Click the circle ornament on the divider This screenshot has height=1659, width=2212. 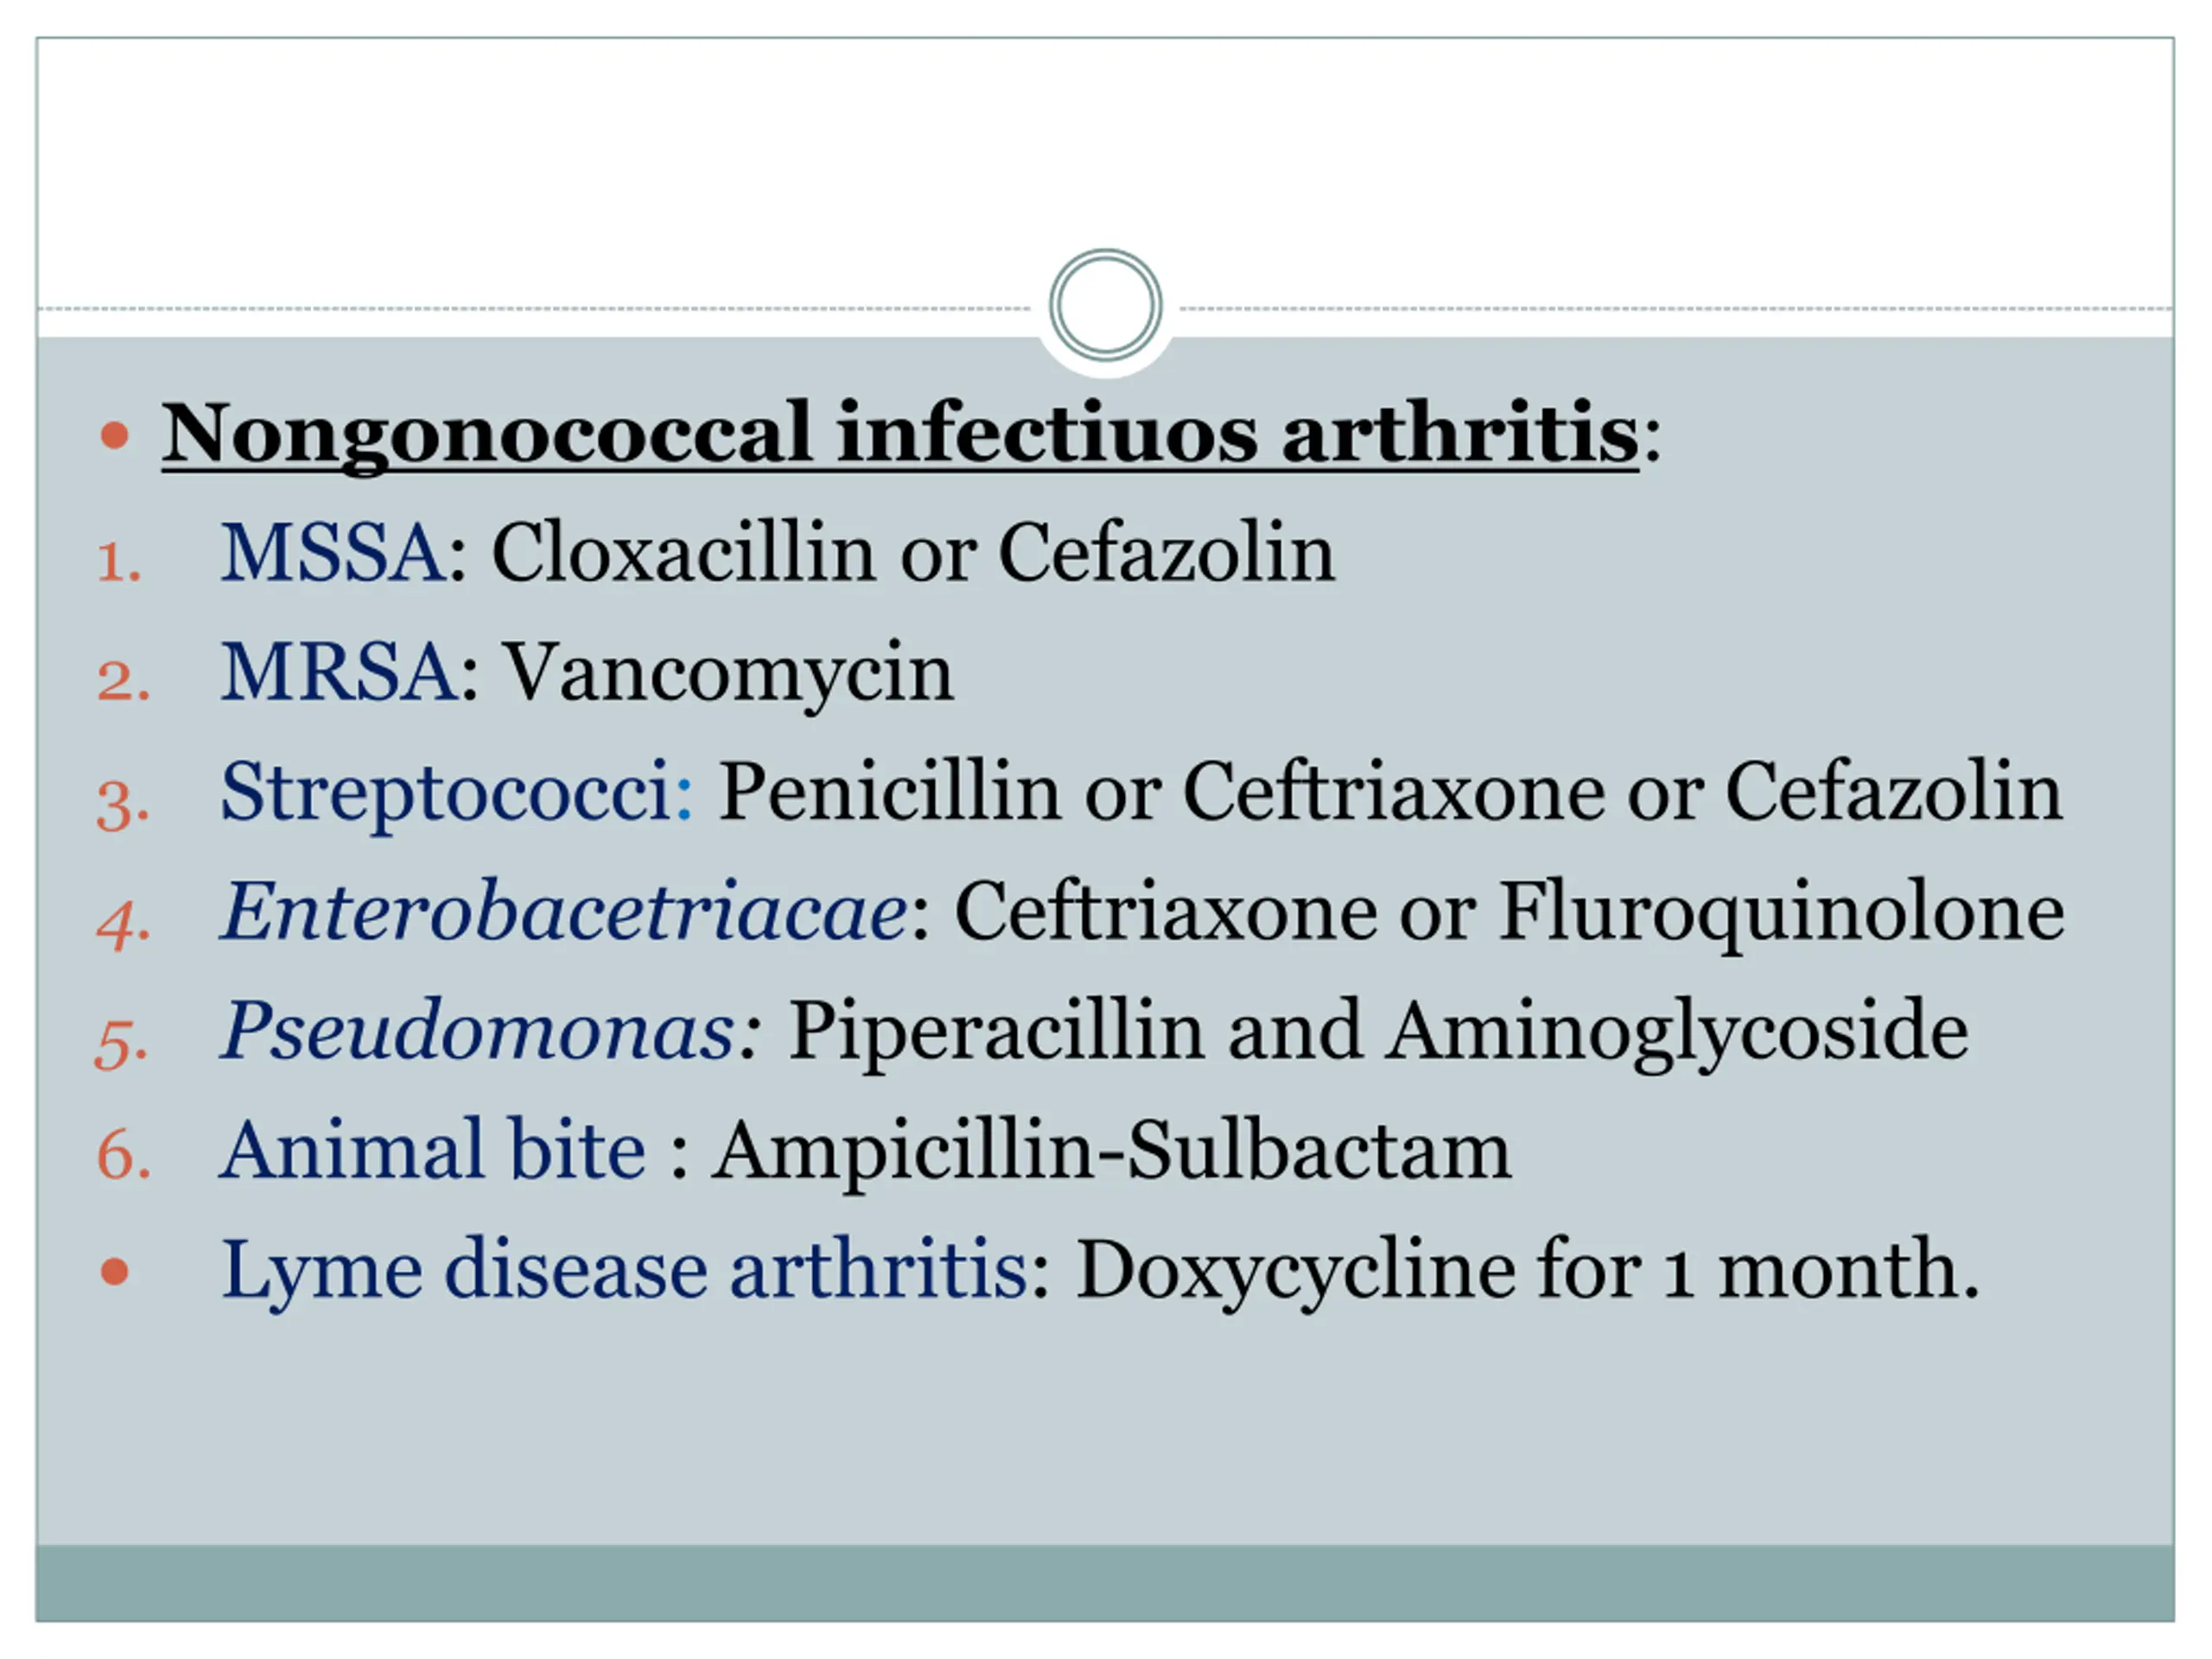[x=1105, y=305]
